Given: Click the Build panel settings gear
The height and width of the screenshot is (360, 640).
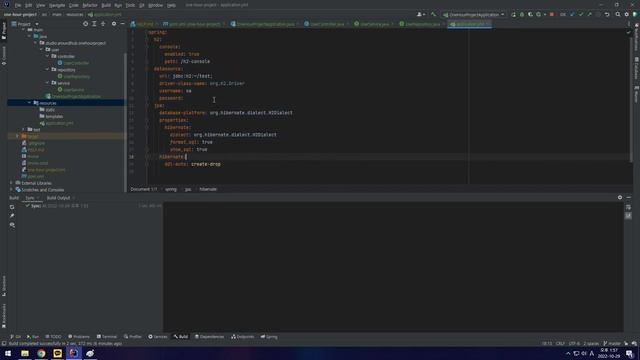Looking at the screenshot, I should 620,198.
